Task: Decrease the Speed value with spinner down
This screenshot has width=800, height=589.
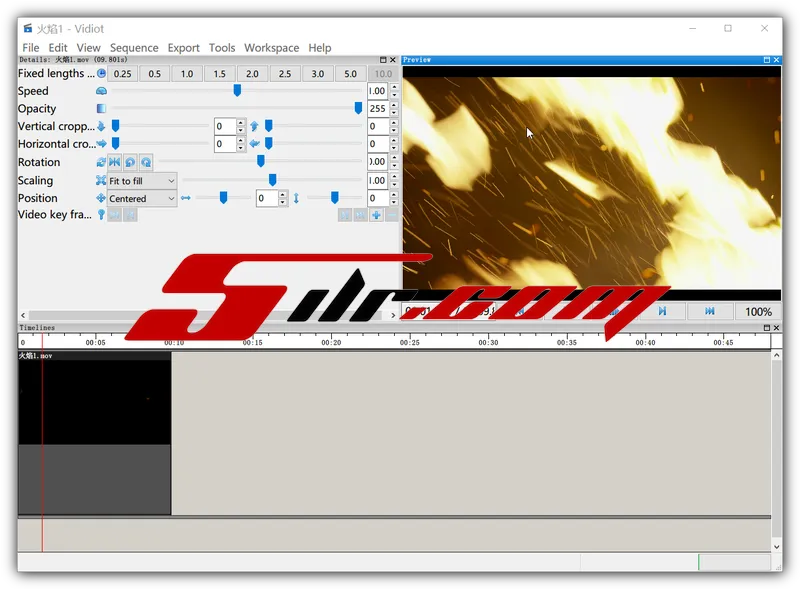Action: (394, 95)
